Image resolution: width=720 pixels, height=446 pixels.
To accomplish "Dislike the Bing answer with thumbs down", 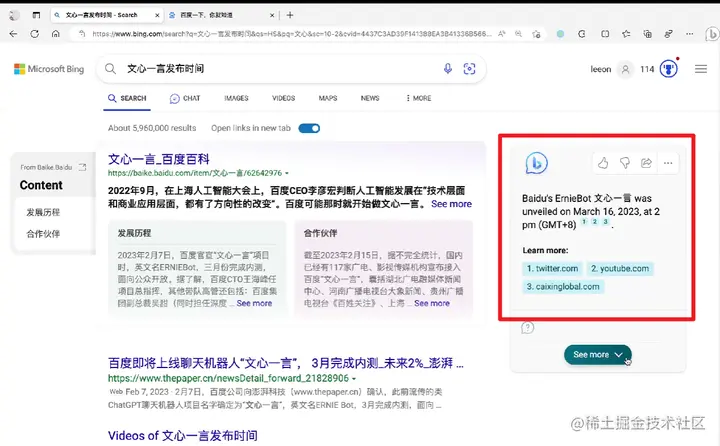I will (x=625, y=163).
